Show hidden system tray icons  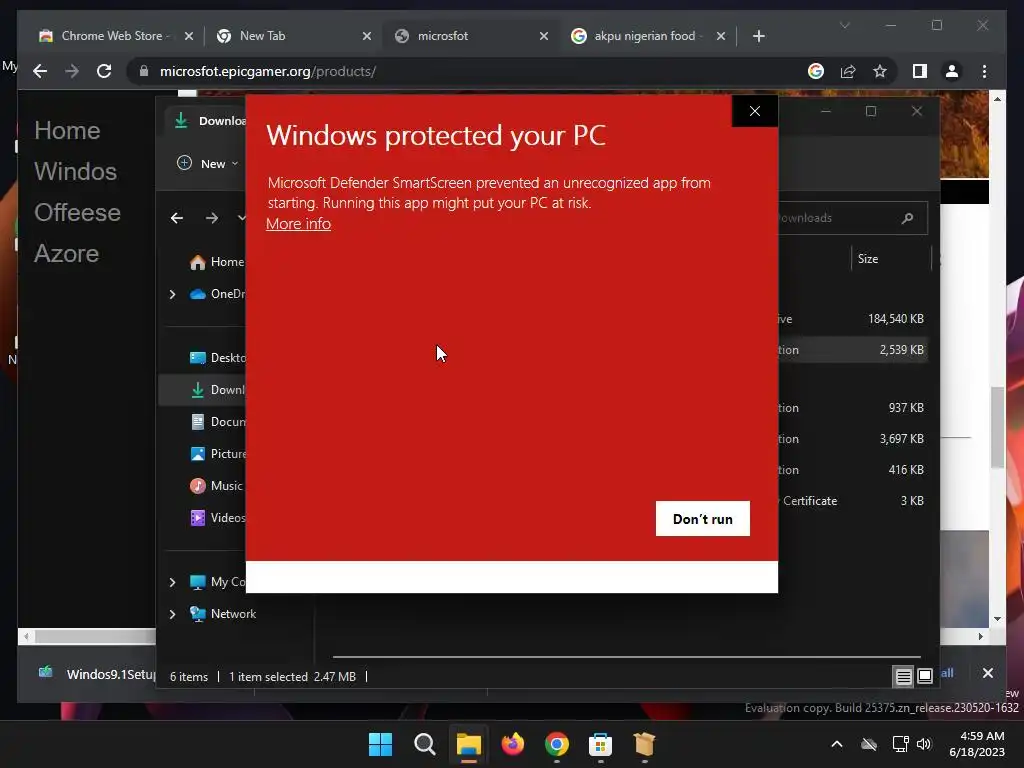[x=837, y=744]
